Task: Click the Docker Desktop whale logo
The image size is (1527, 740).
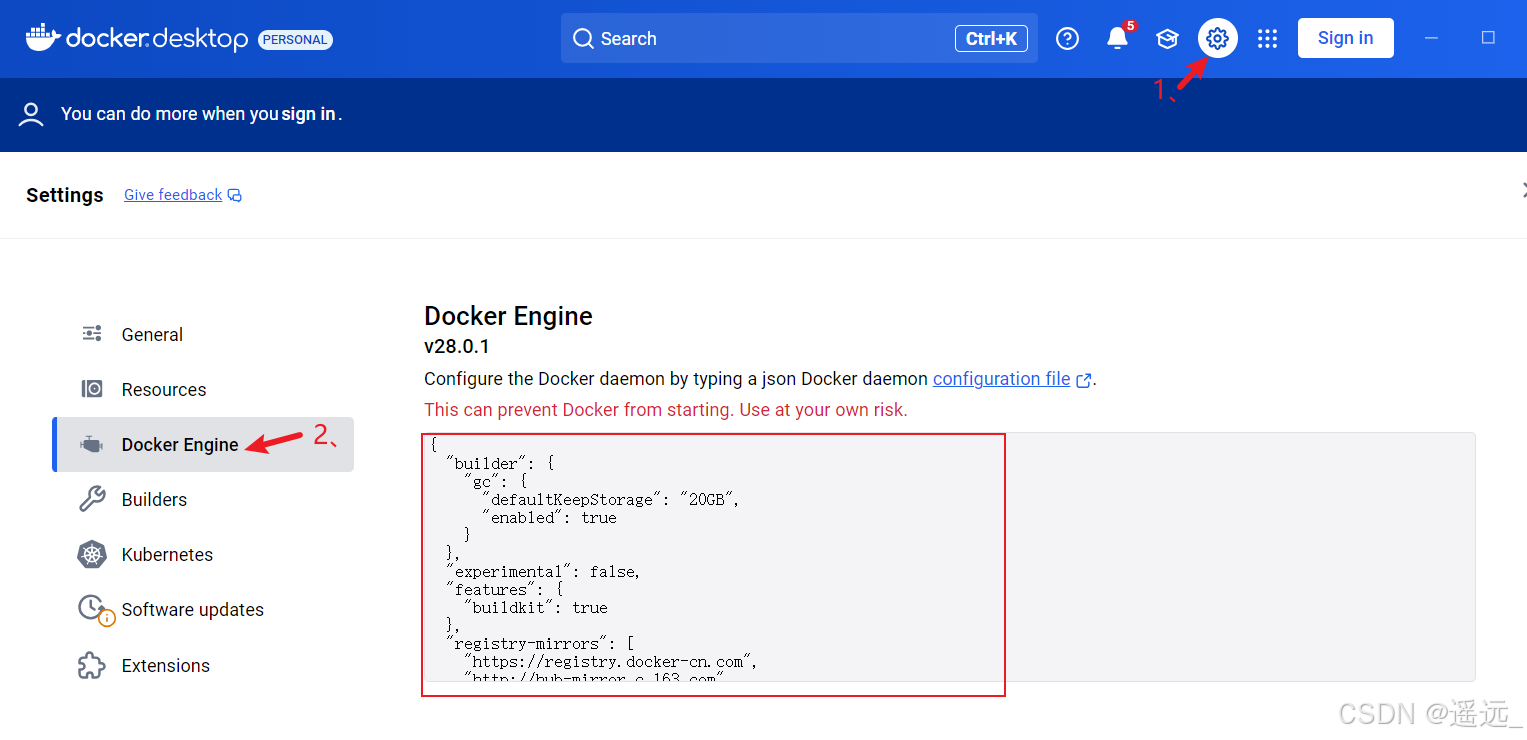Action: [x=43, y=37]
